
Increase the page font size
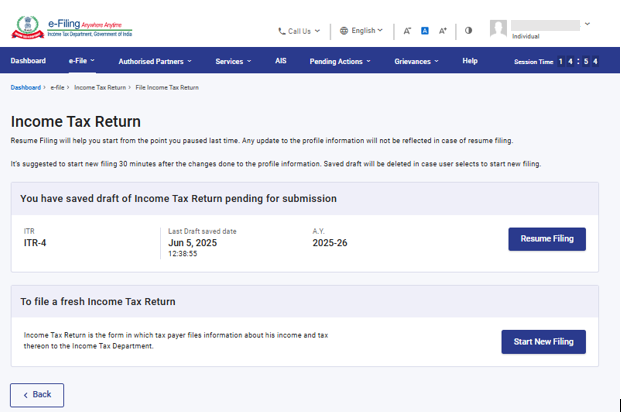coord(443,31)
